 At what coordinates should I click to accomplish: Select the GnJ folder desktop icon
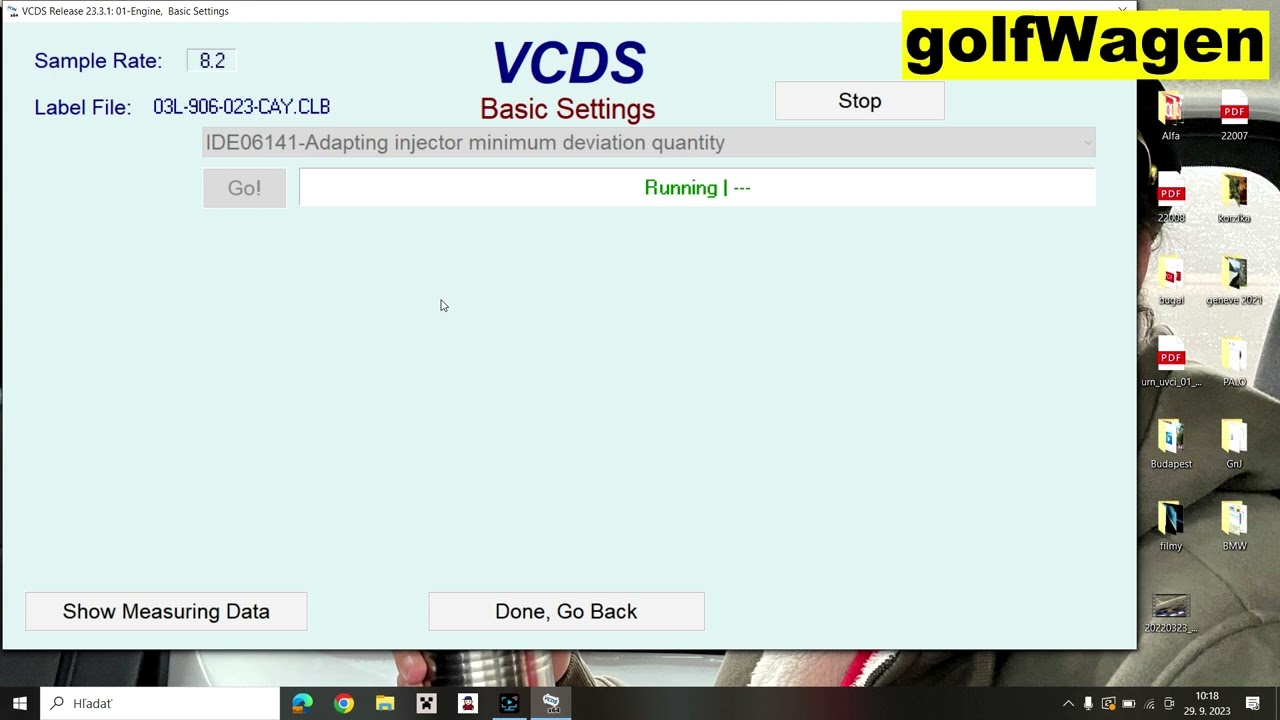pos(1234,444)
